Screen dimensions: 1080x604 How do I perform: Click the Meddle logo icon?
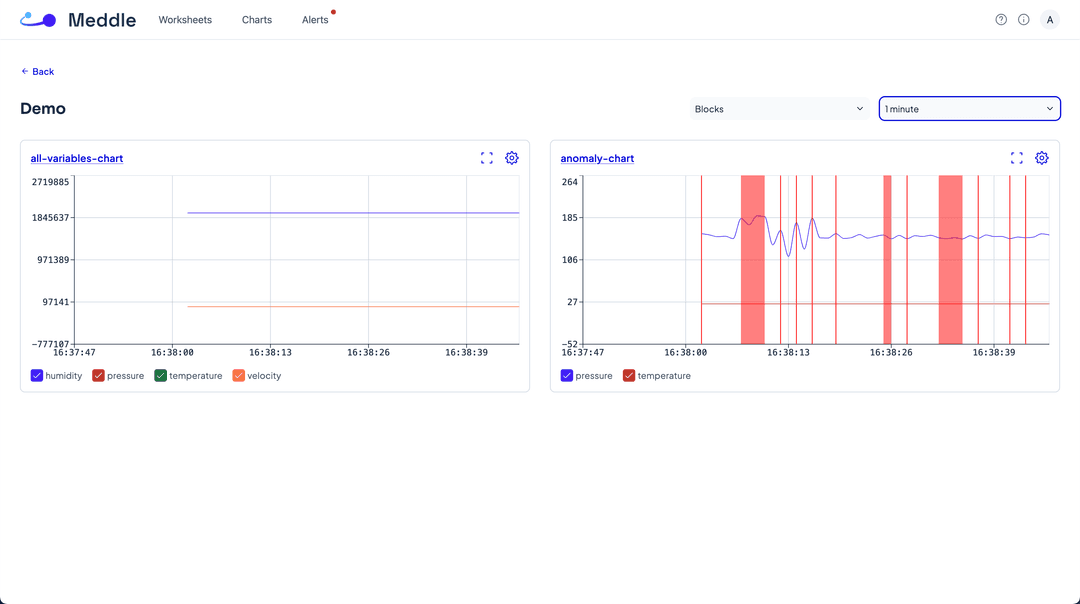[38, 19]
